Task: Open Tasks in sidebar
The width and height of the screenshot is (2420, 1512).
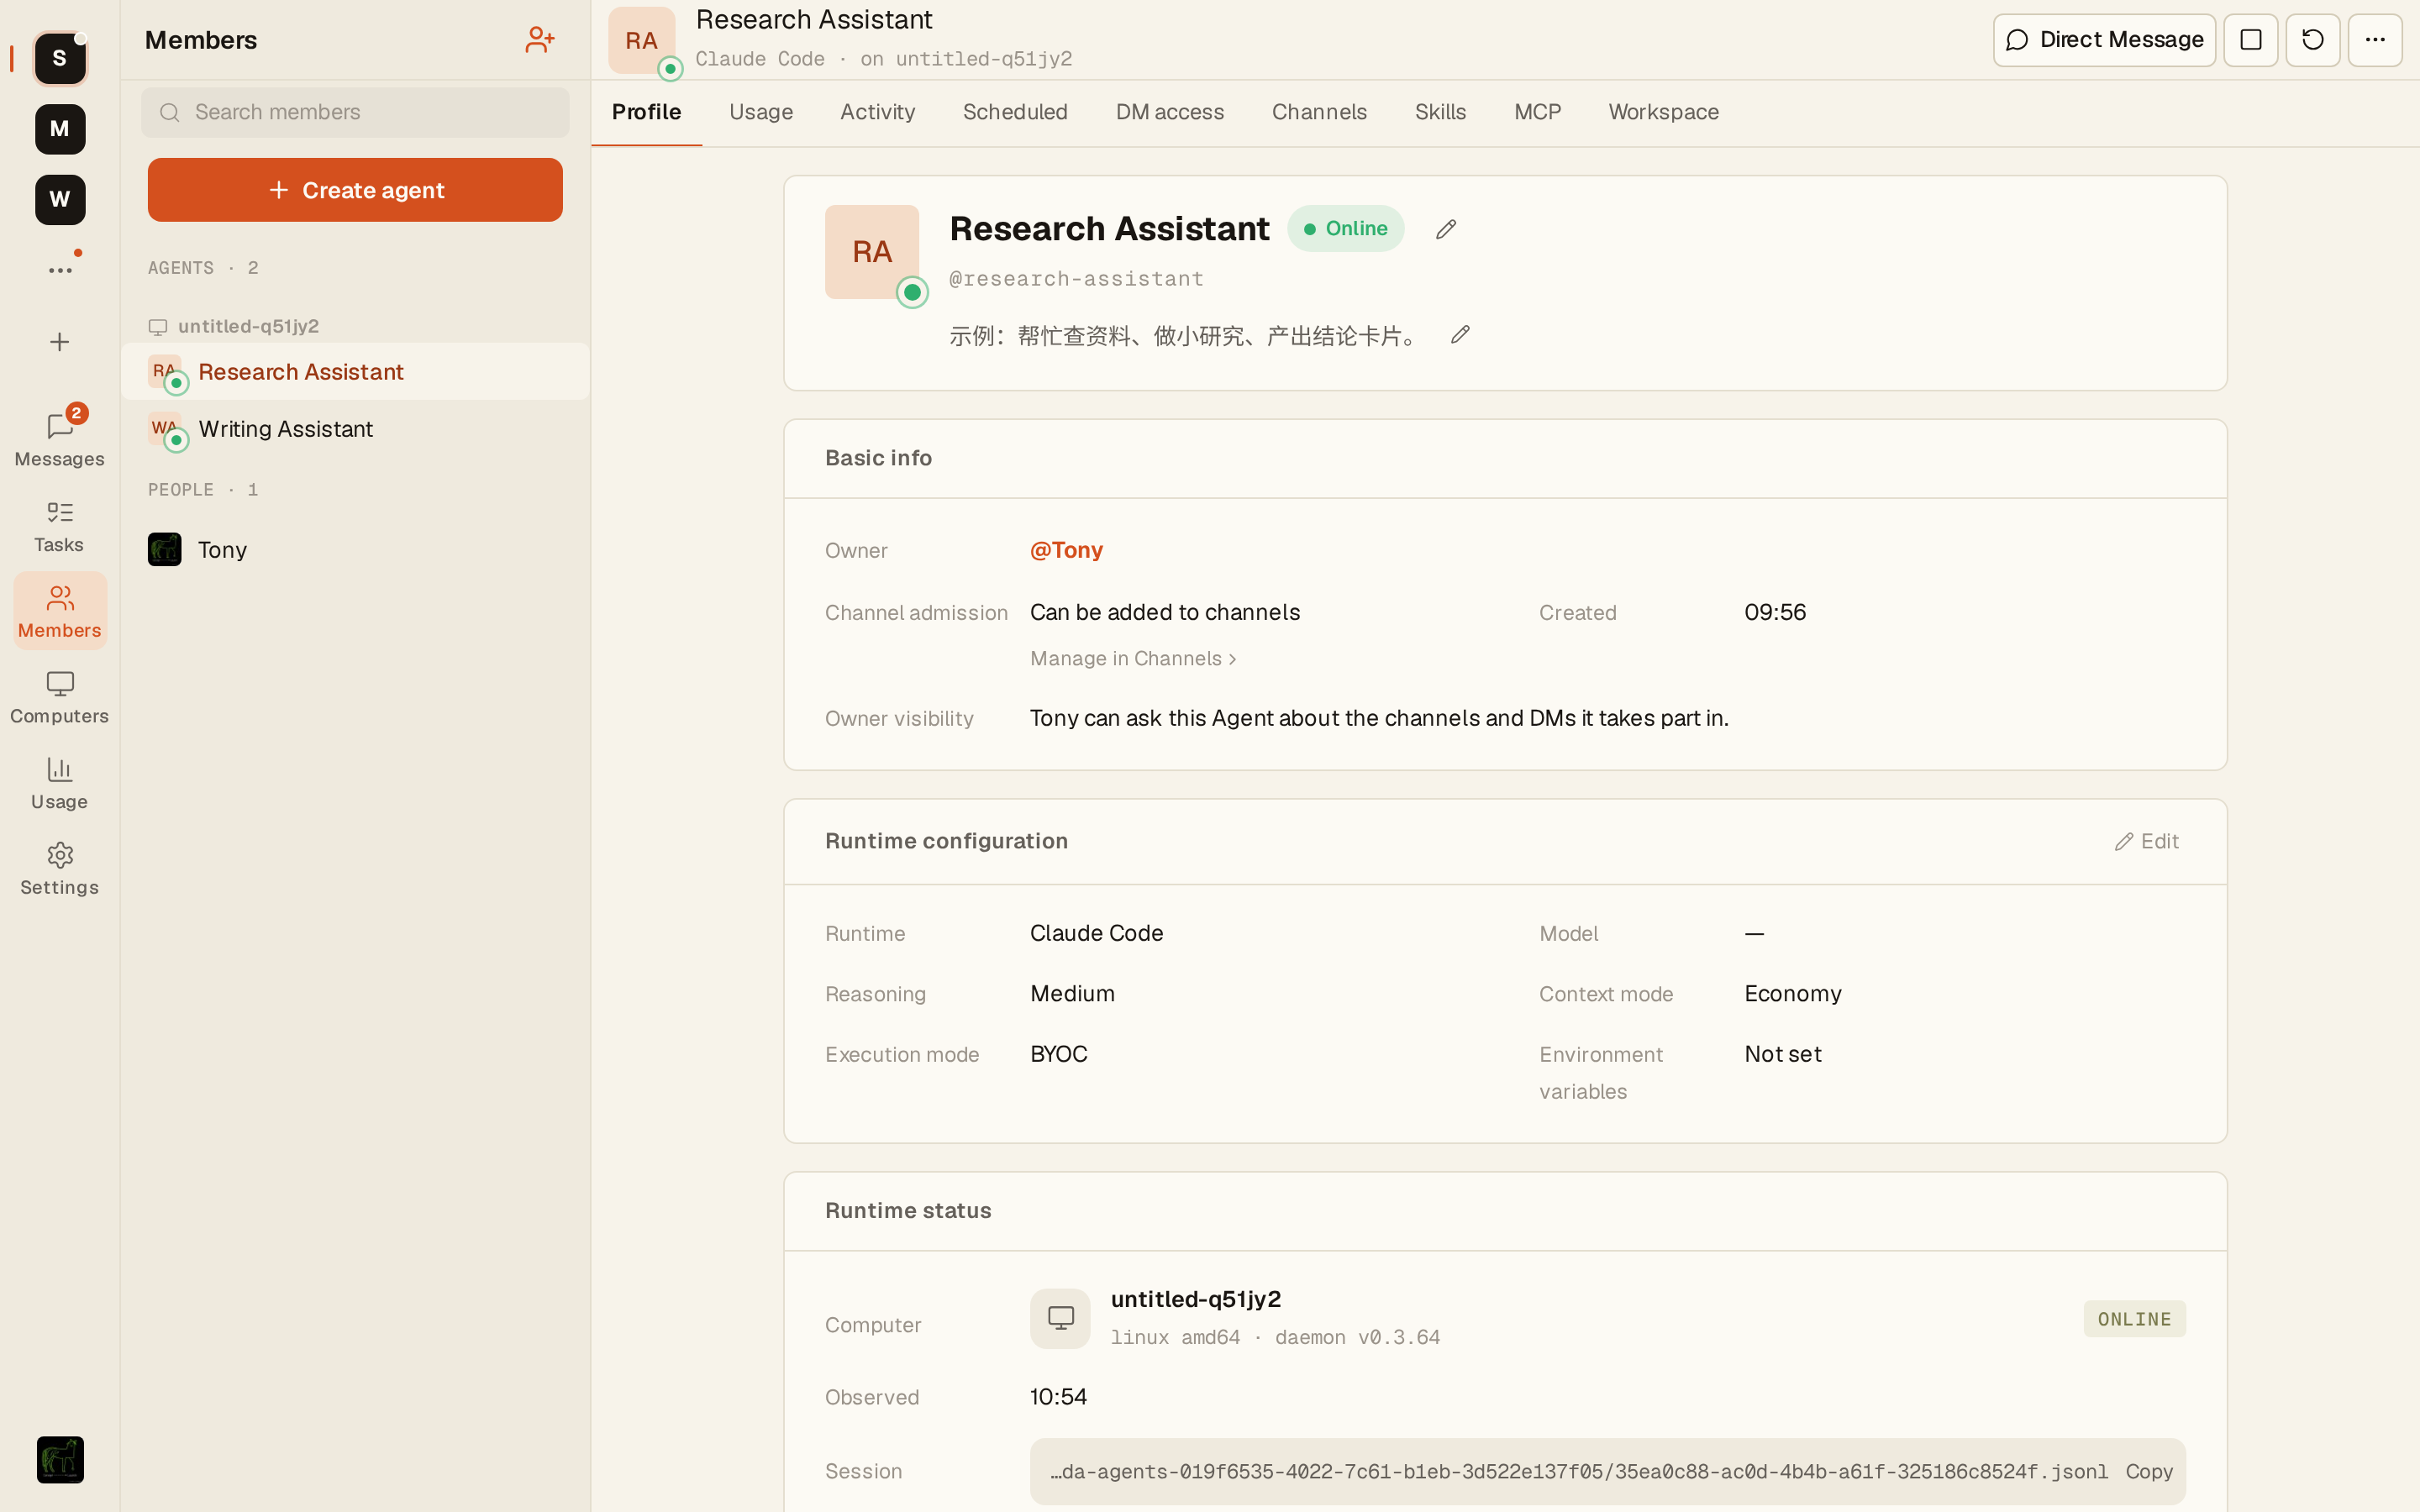Action: click(x=60, y=526)
